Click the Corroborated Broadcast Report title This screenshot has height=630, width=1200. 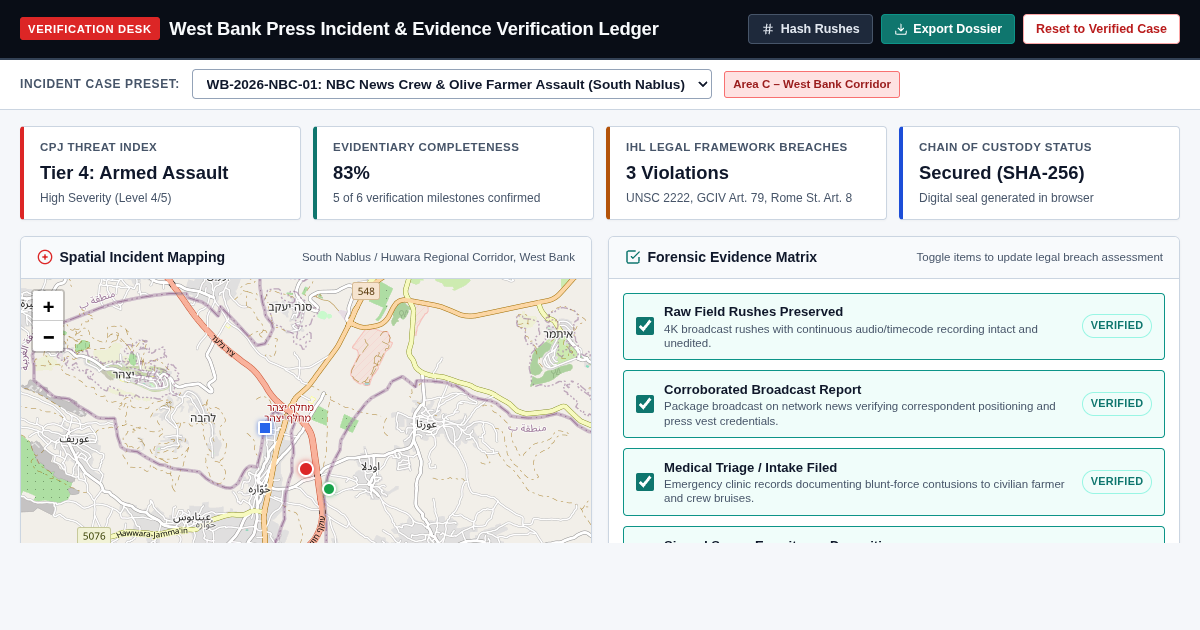[x=762, y=389]
